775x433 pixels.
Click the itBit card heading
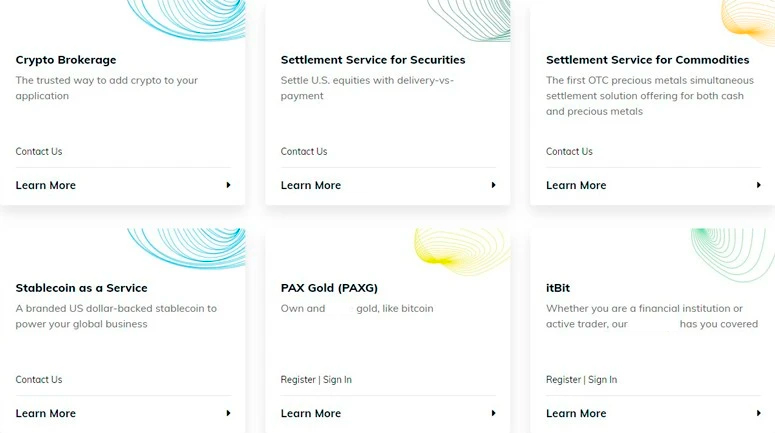pos(558,288)
